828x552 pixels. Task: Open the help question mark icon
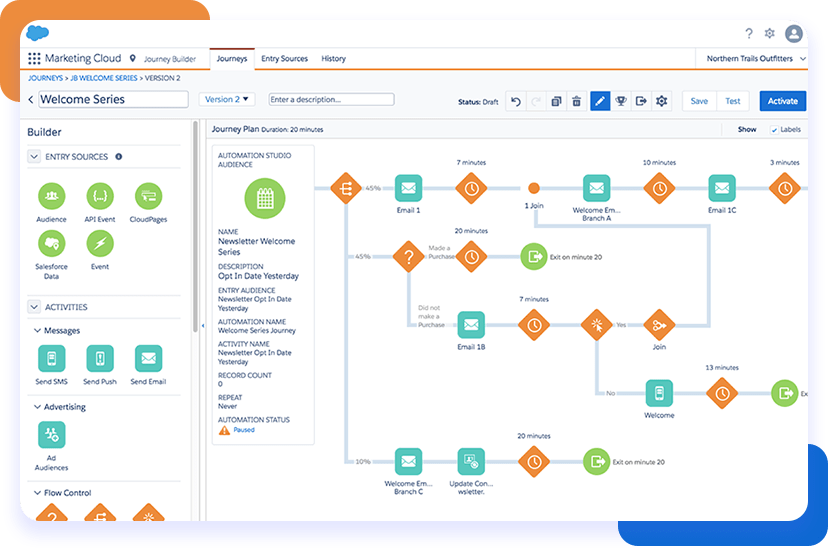(749, 34)
